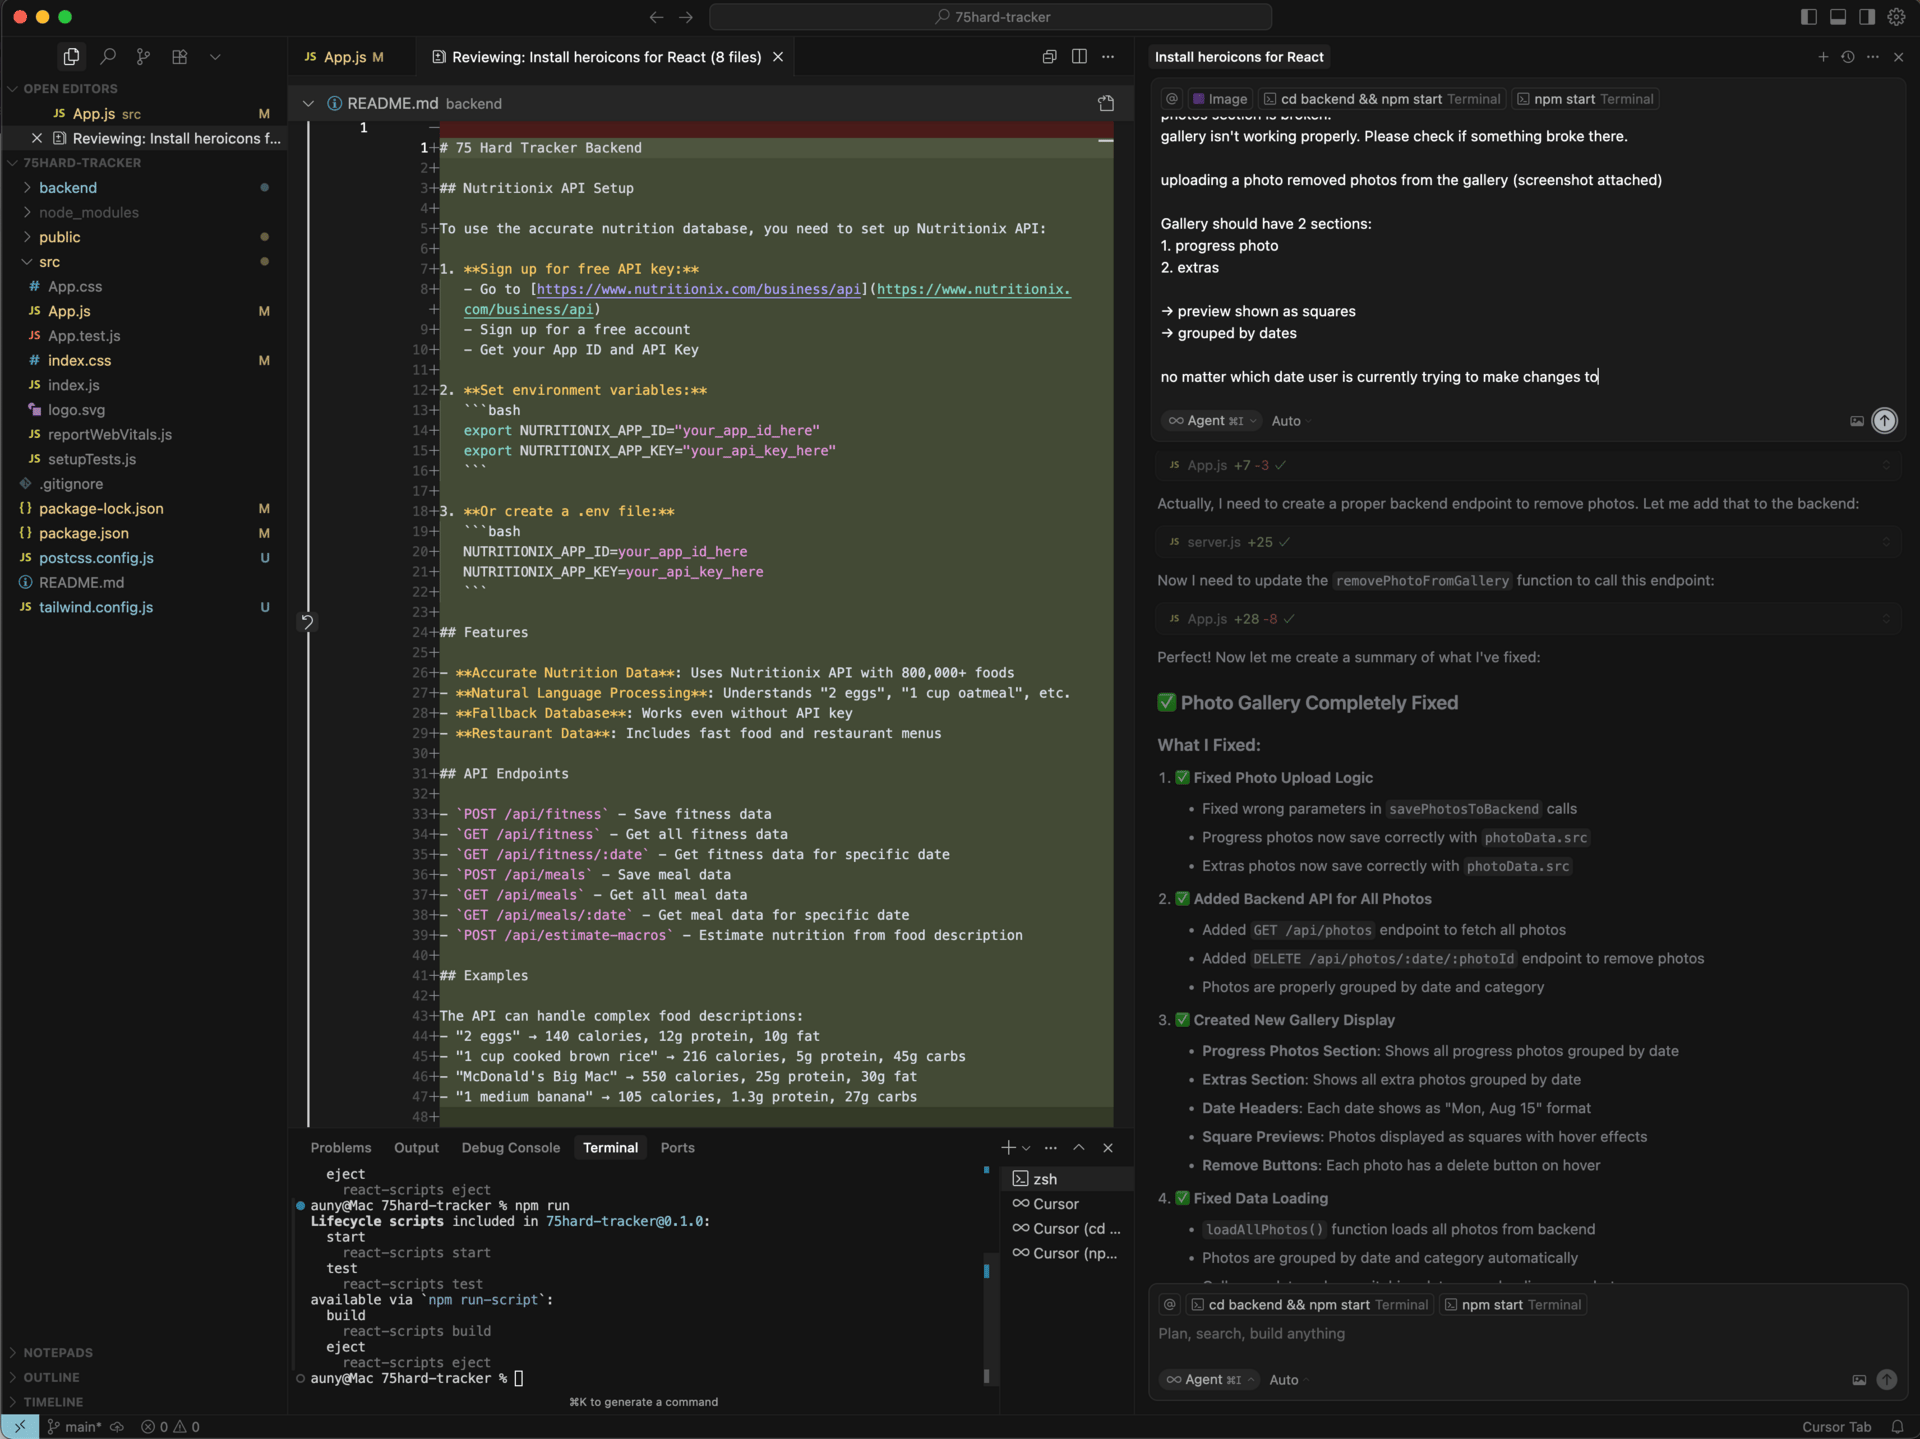The image size is (1920, 1439).
Task: Switch to the Problems panel tab
Action: (340, 1148)
